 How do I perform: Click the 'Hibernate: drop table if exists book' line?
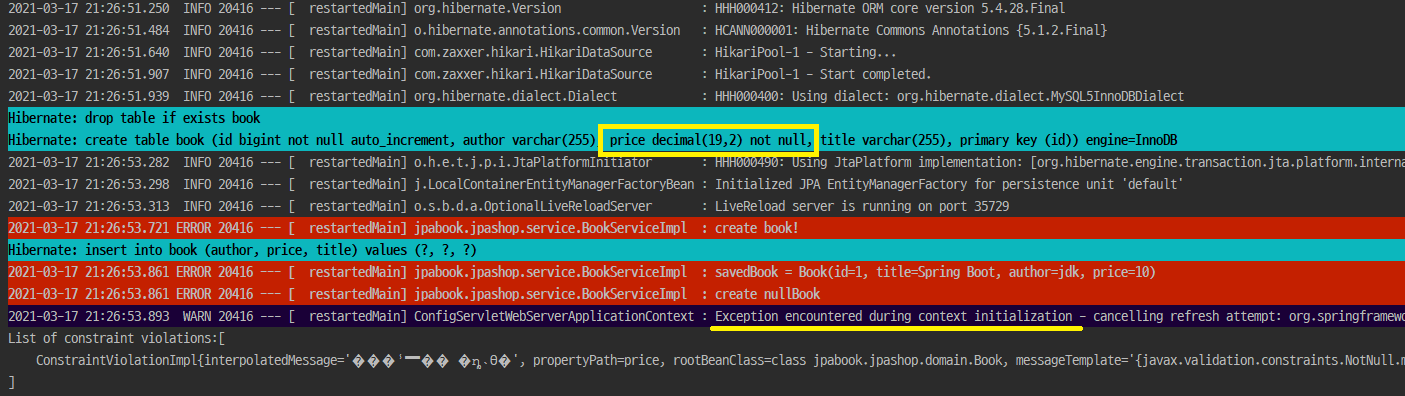click(134, 118)
